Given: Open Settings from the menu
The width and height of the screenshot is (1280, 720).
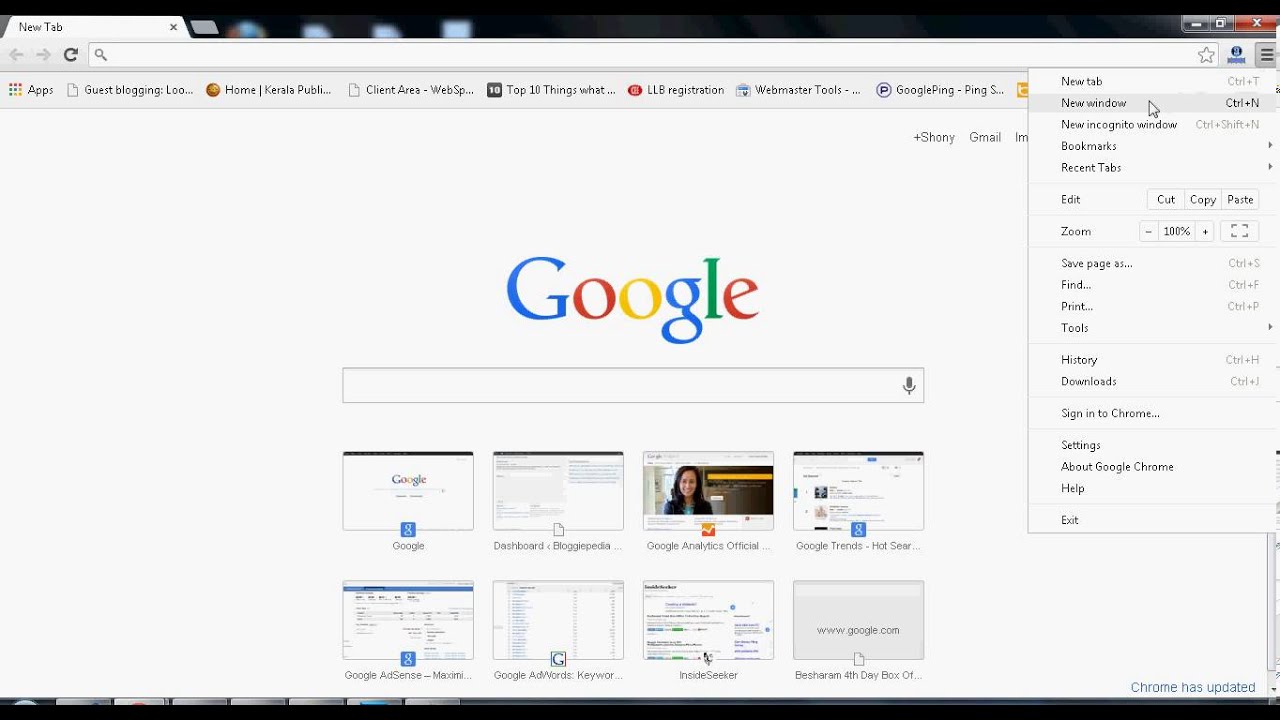Looking at the screenshot, I should tap(1152, 445).
